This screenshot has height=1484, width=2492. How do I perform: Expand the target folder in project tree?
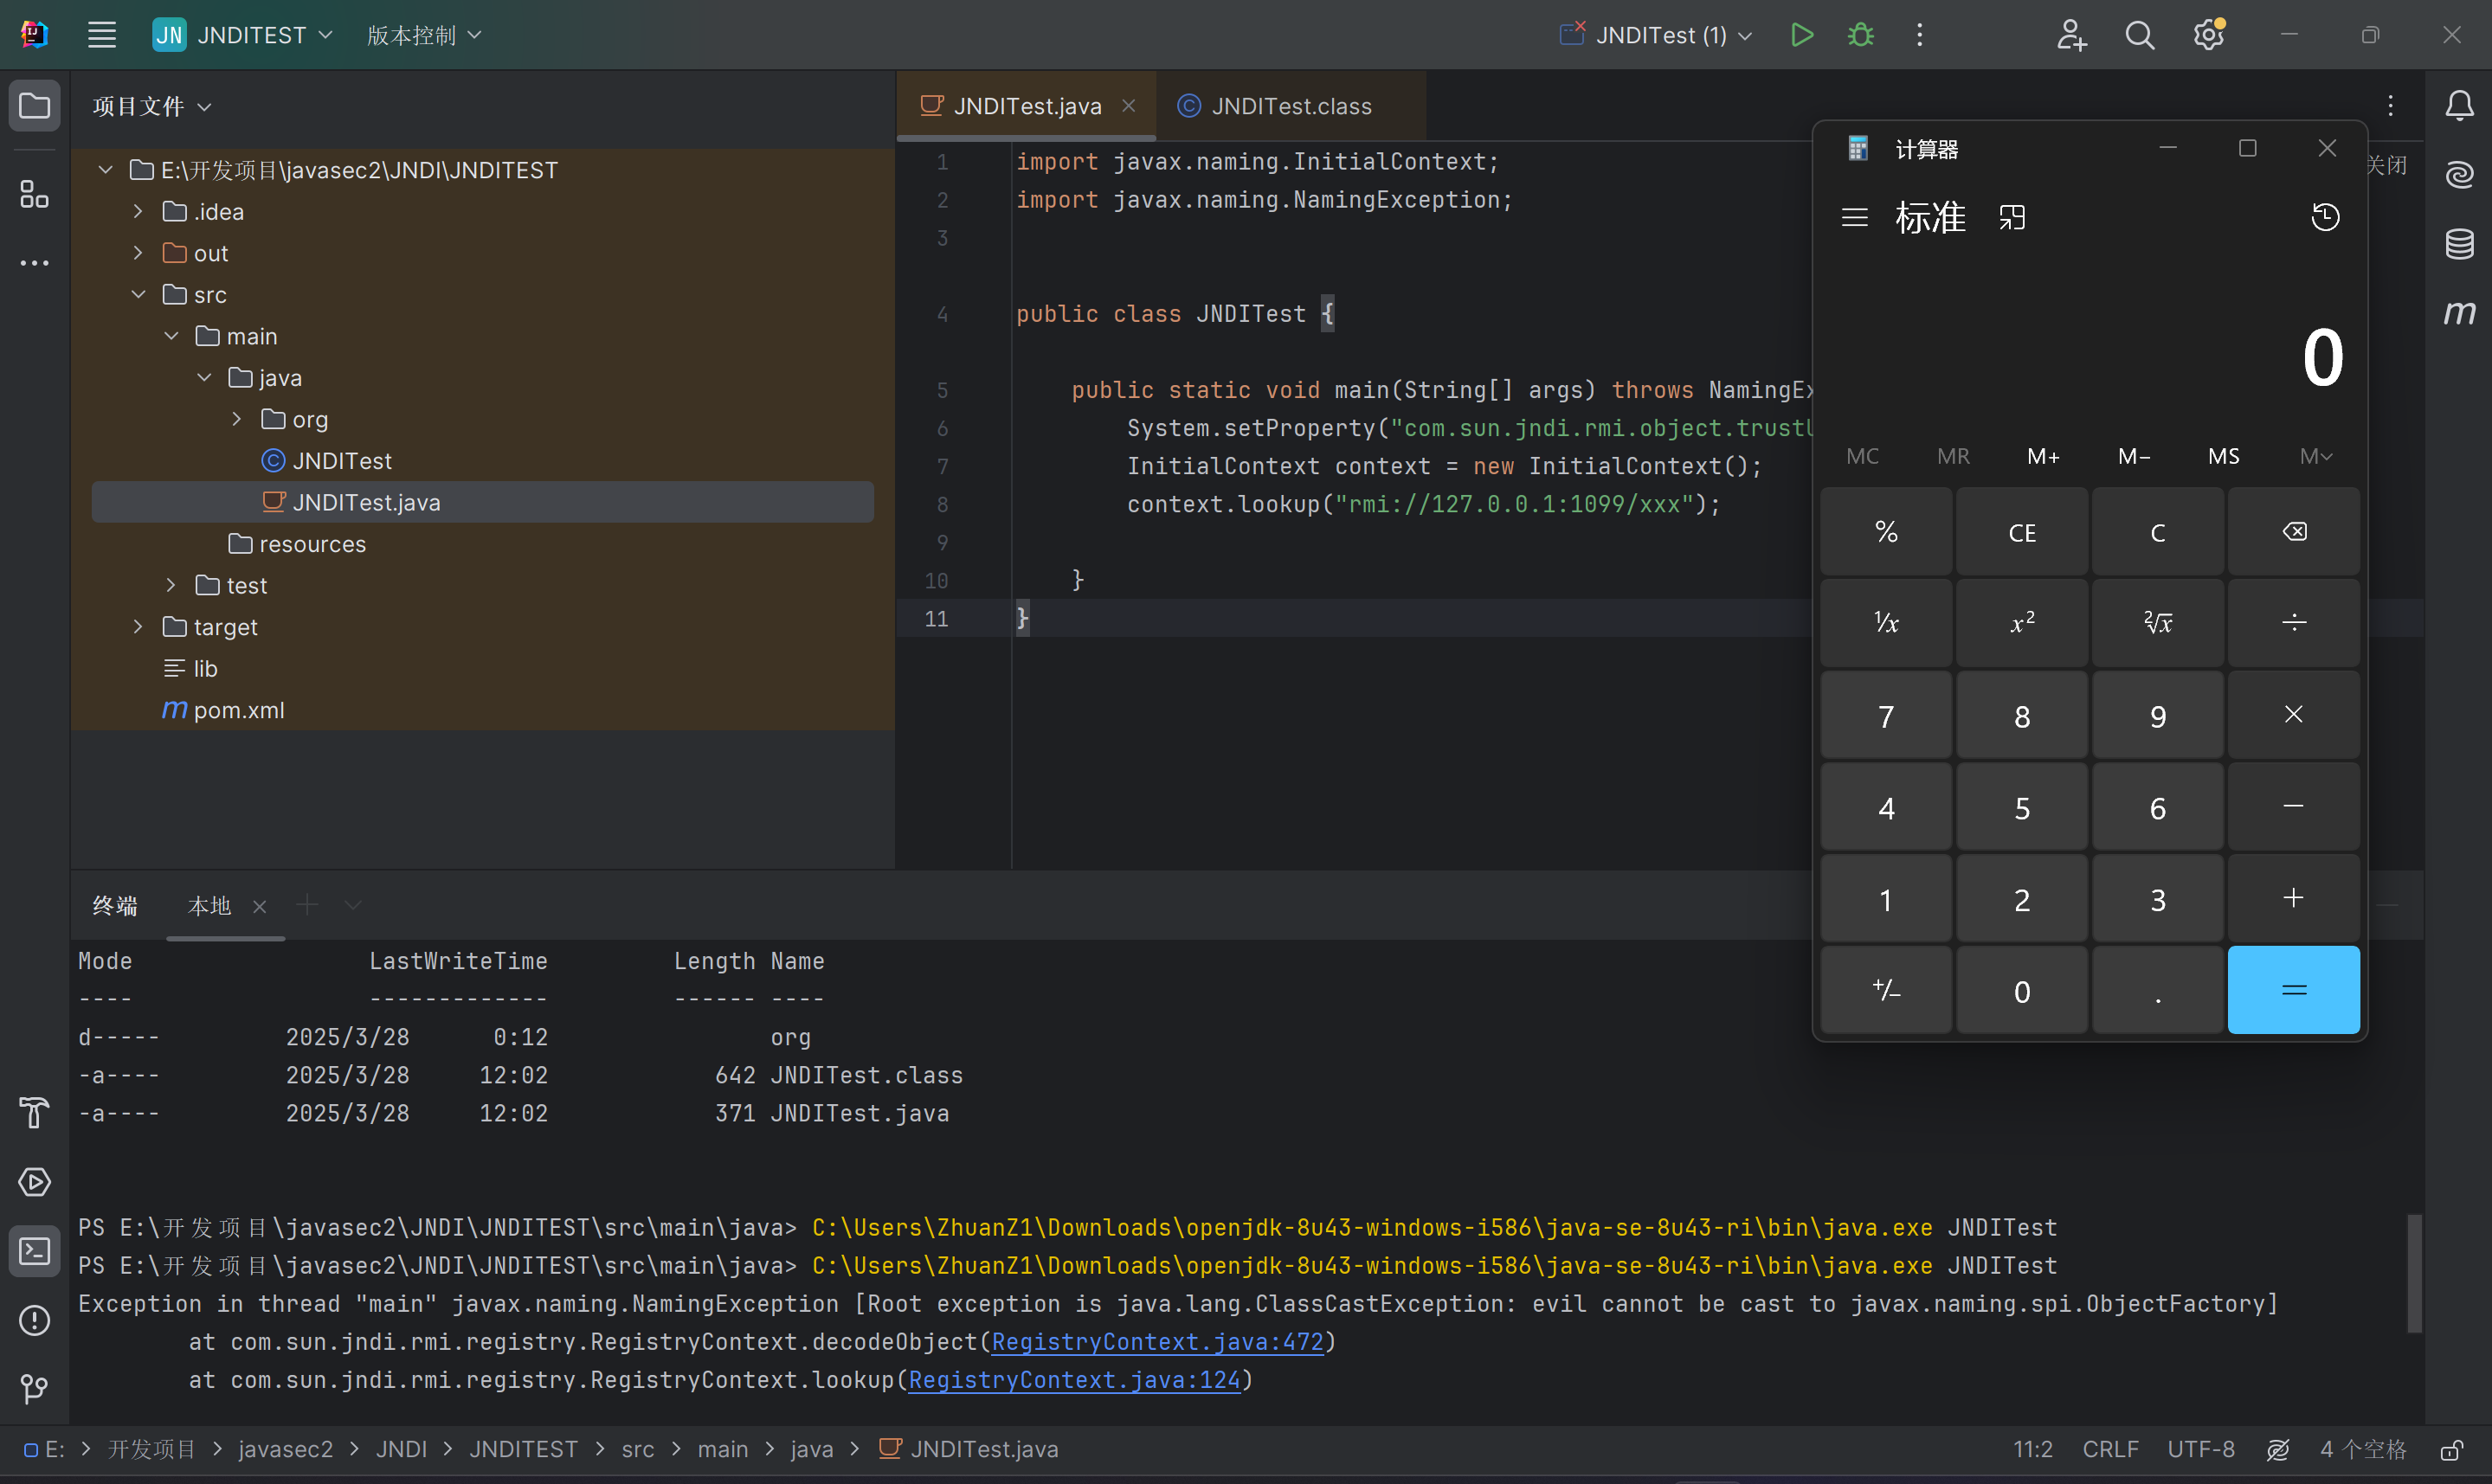pos(138,627)
